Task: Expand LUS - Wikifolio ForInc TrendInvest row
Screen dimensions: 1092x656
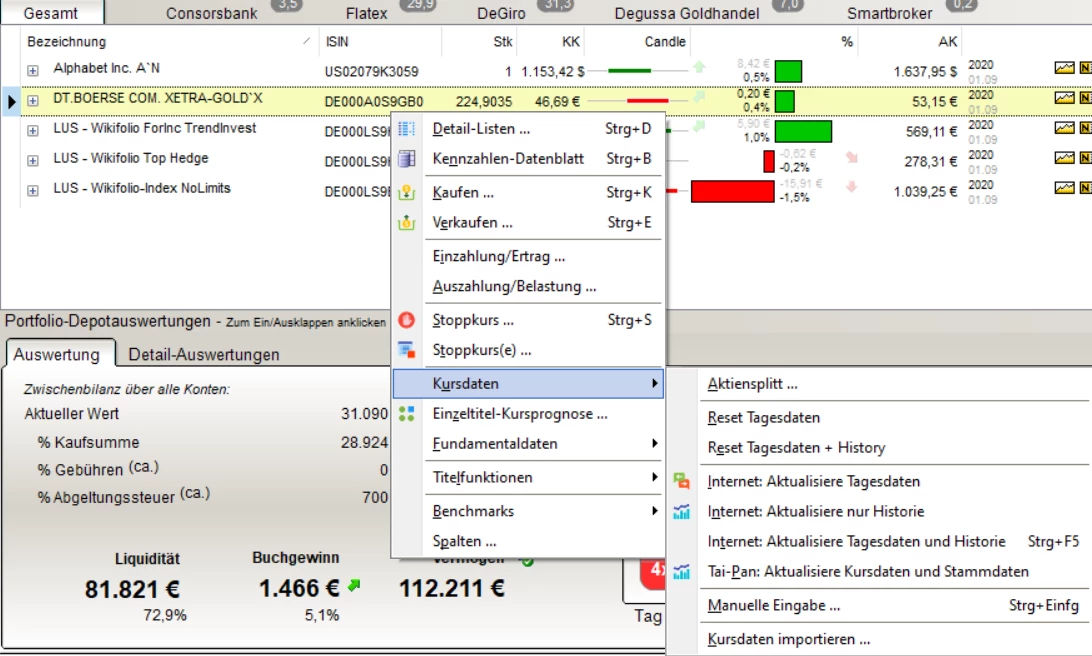Action: coord(33,130)
